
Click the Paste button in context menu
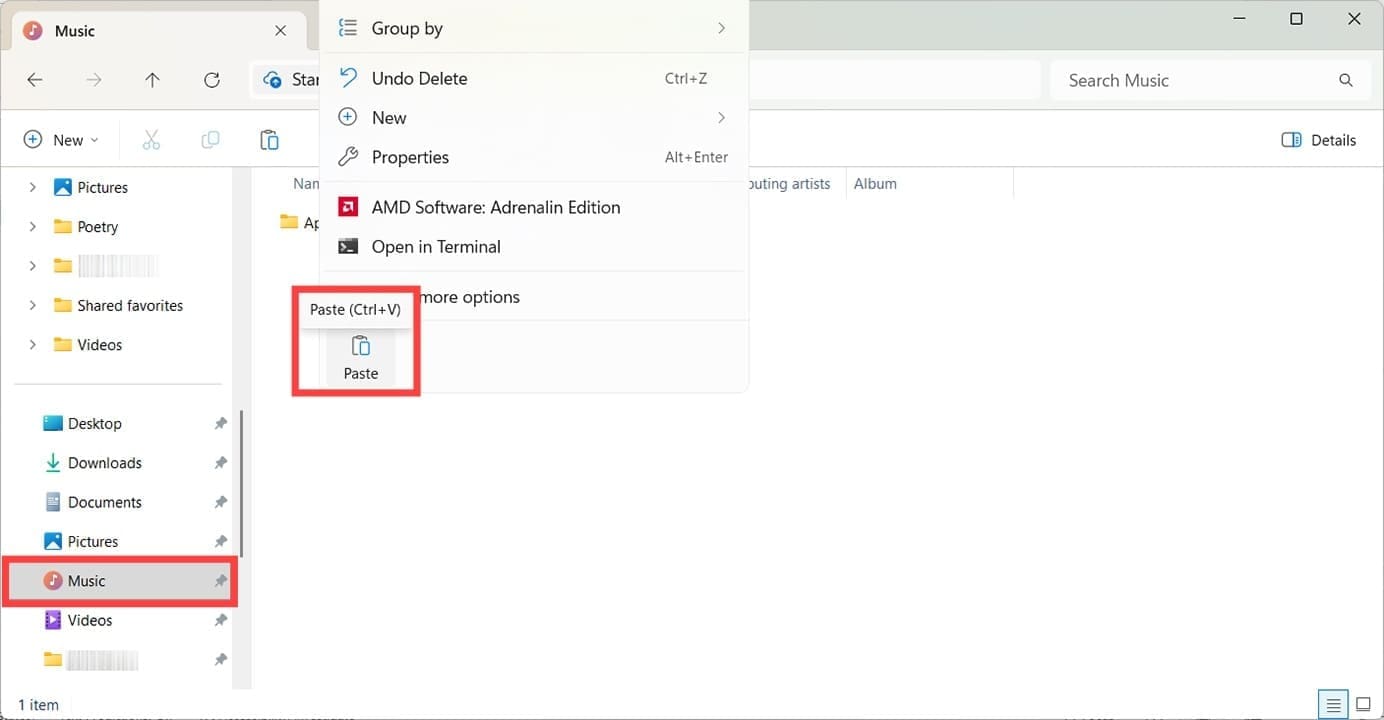point(361,358)
